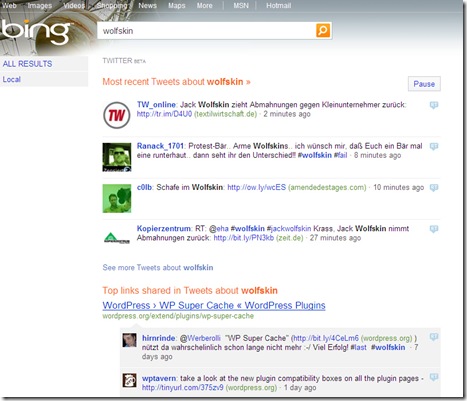
Task: Open c0lb username link
Action: click(x=144, y=187)
